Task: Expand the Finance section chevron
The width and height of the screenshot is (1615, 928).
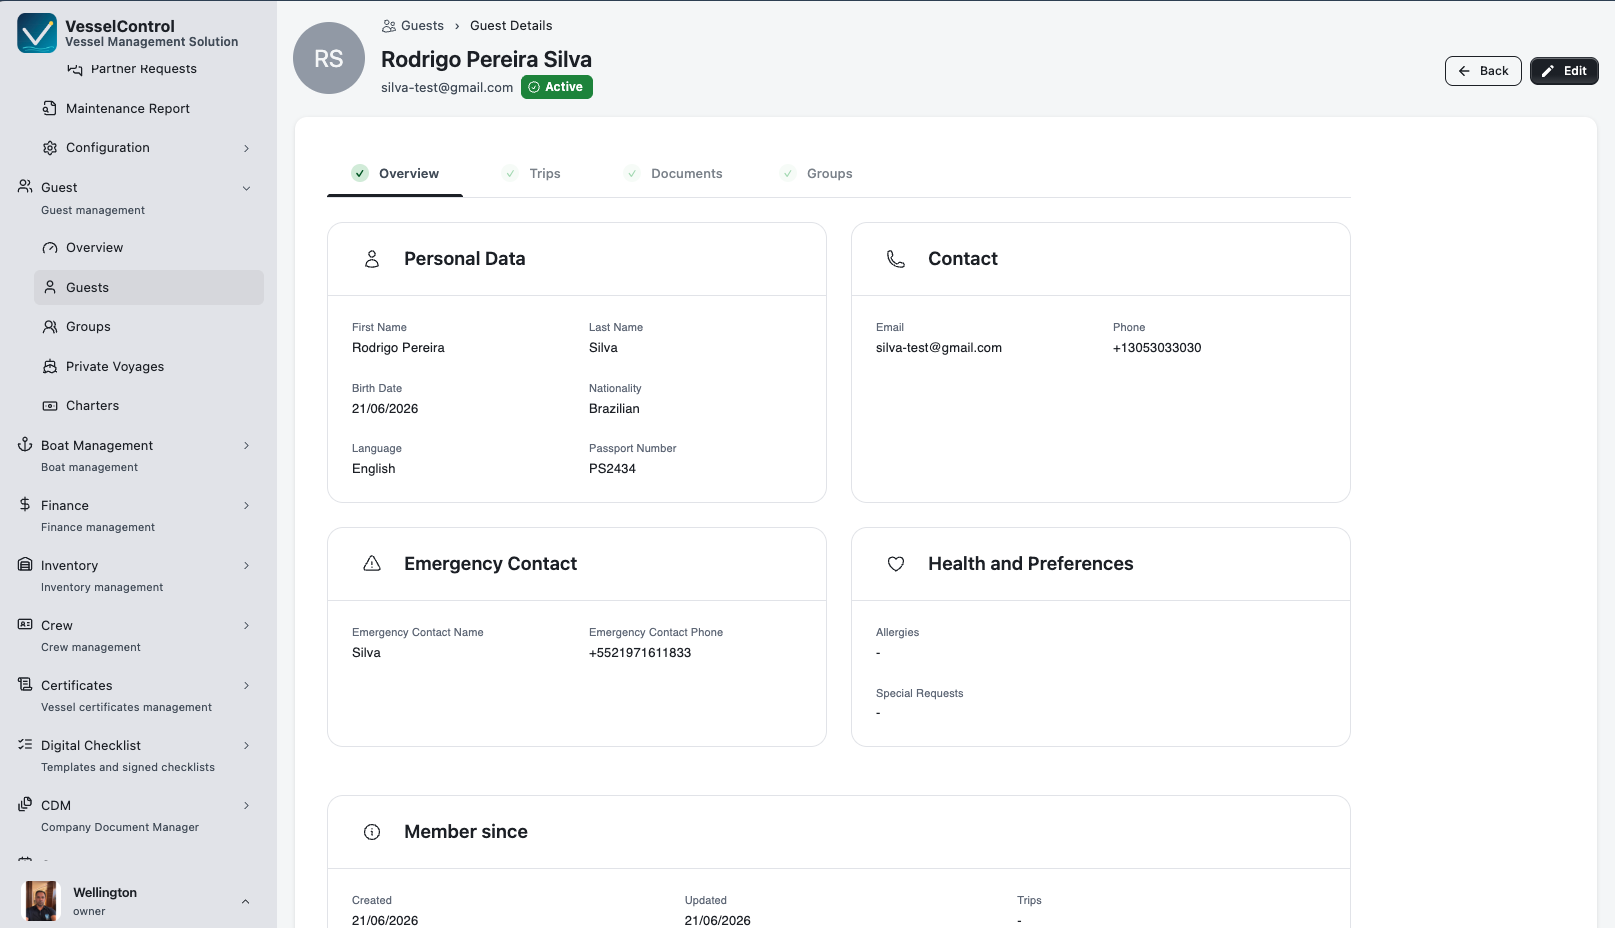Action: [x=246, y=506]
